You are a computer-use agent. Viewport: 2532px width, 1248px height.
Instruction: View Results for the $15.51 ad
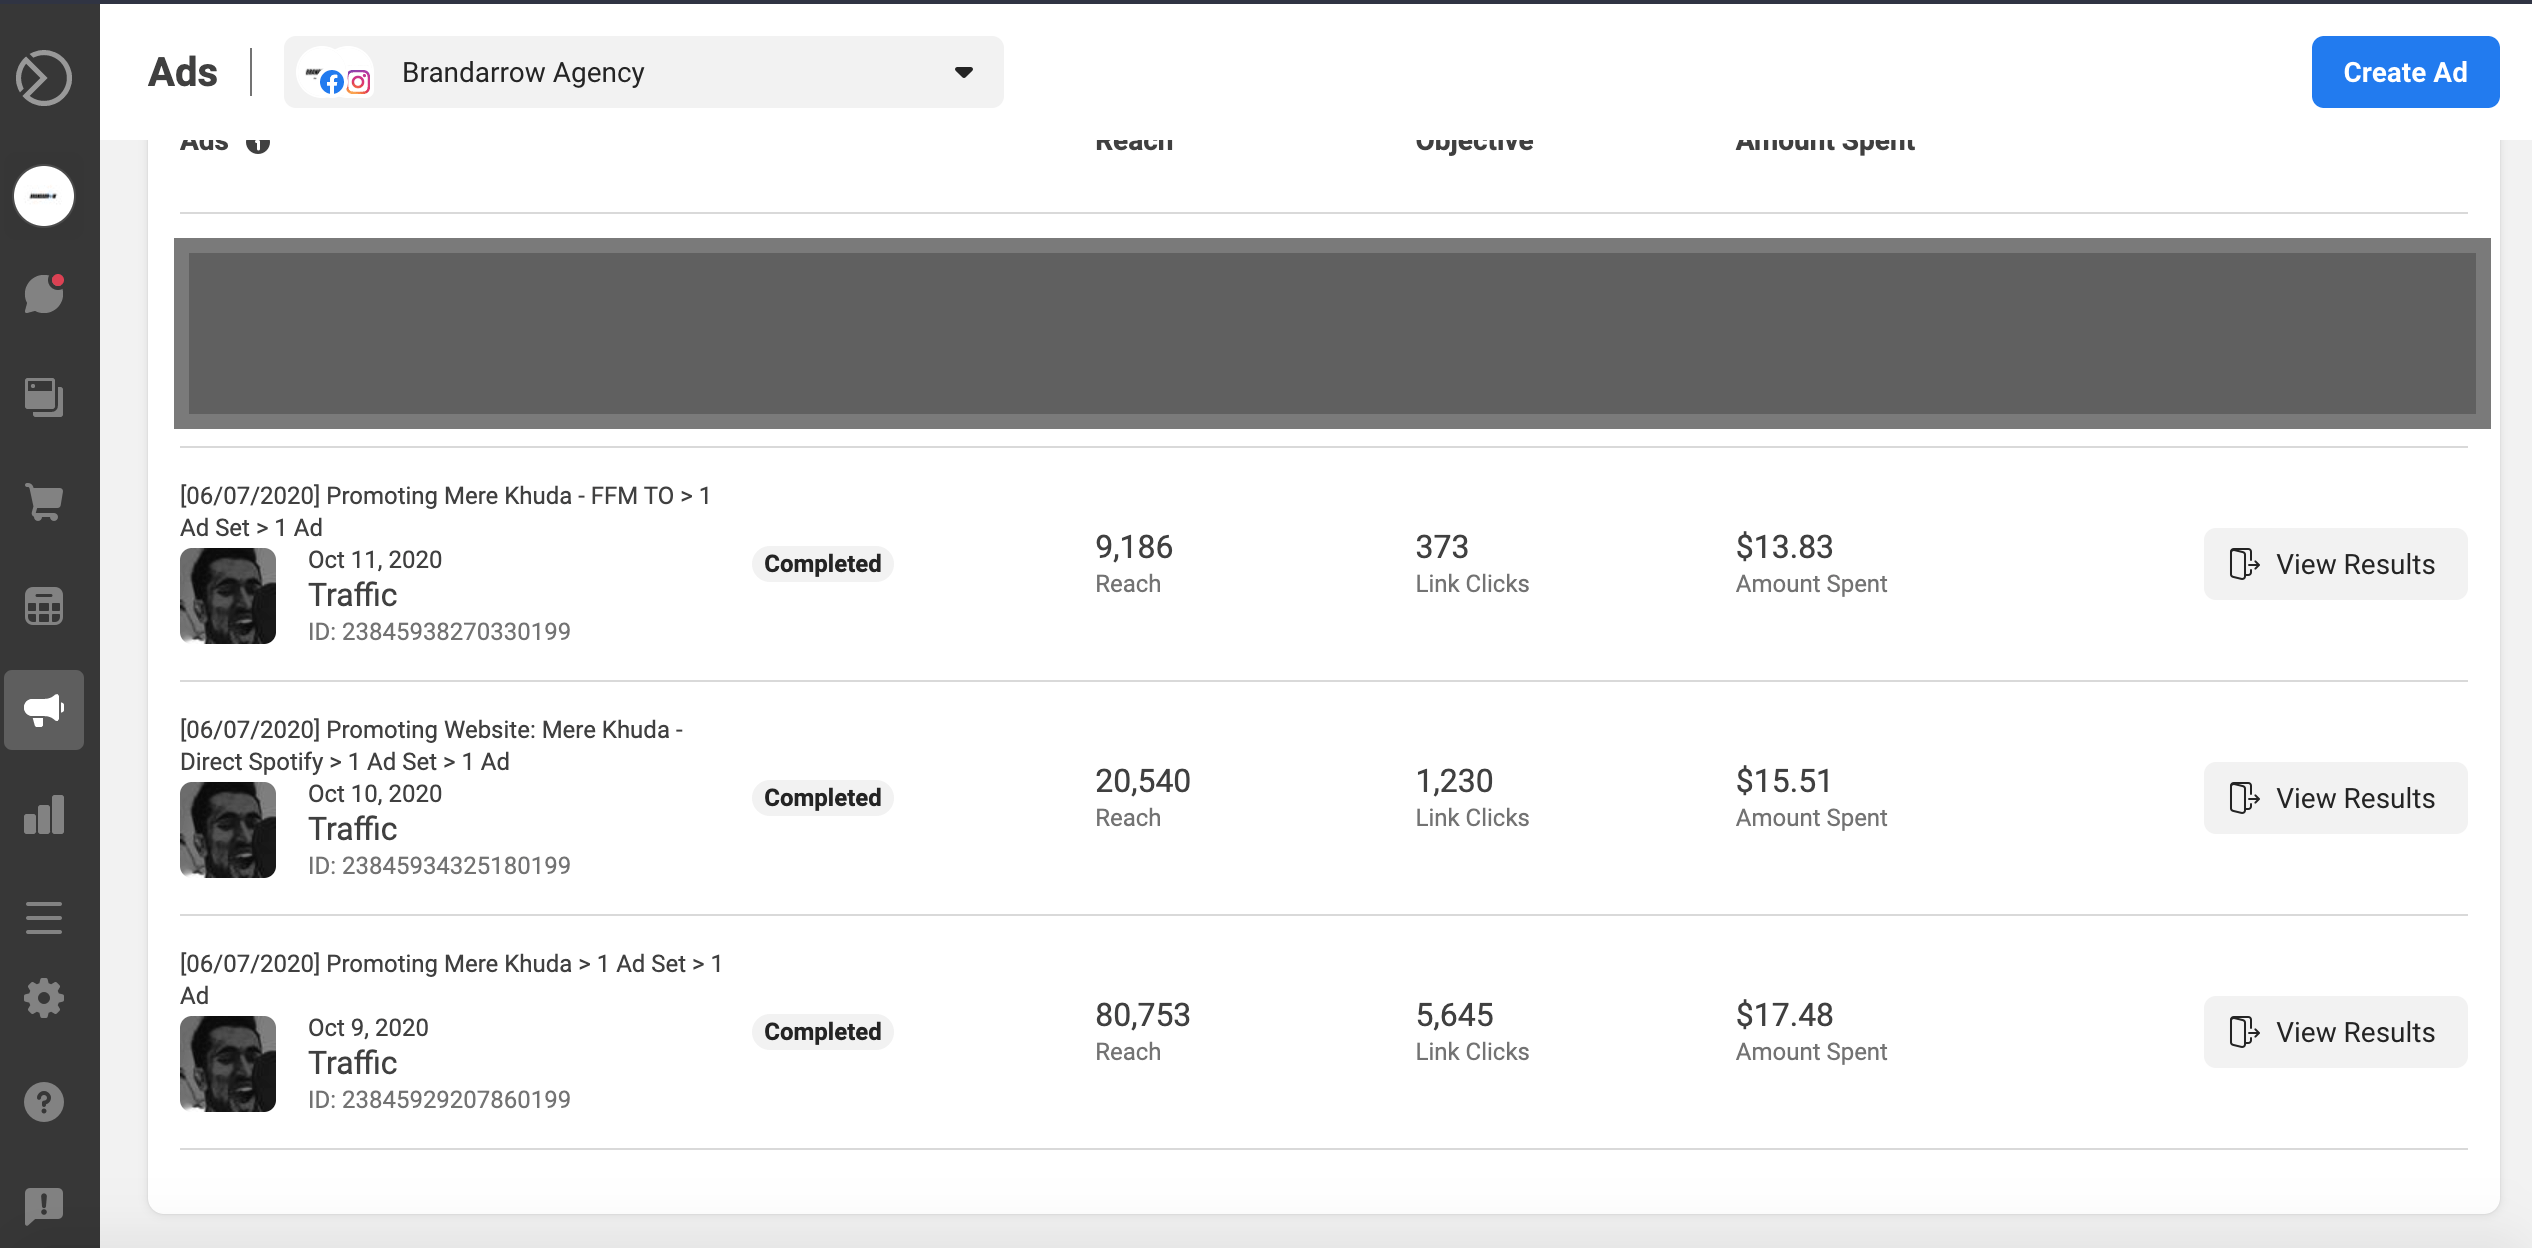2335,798
